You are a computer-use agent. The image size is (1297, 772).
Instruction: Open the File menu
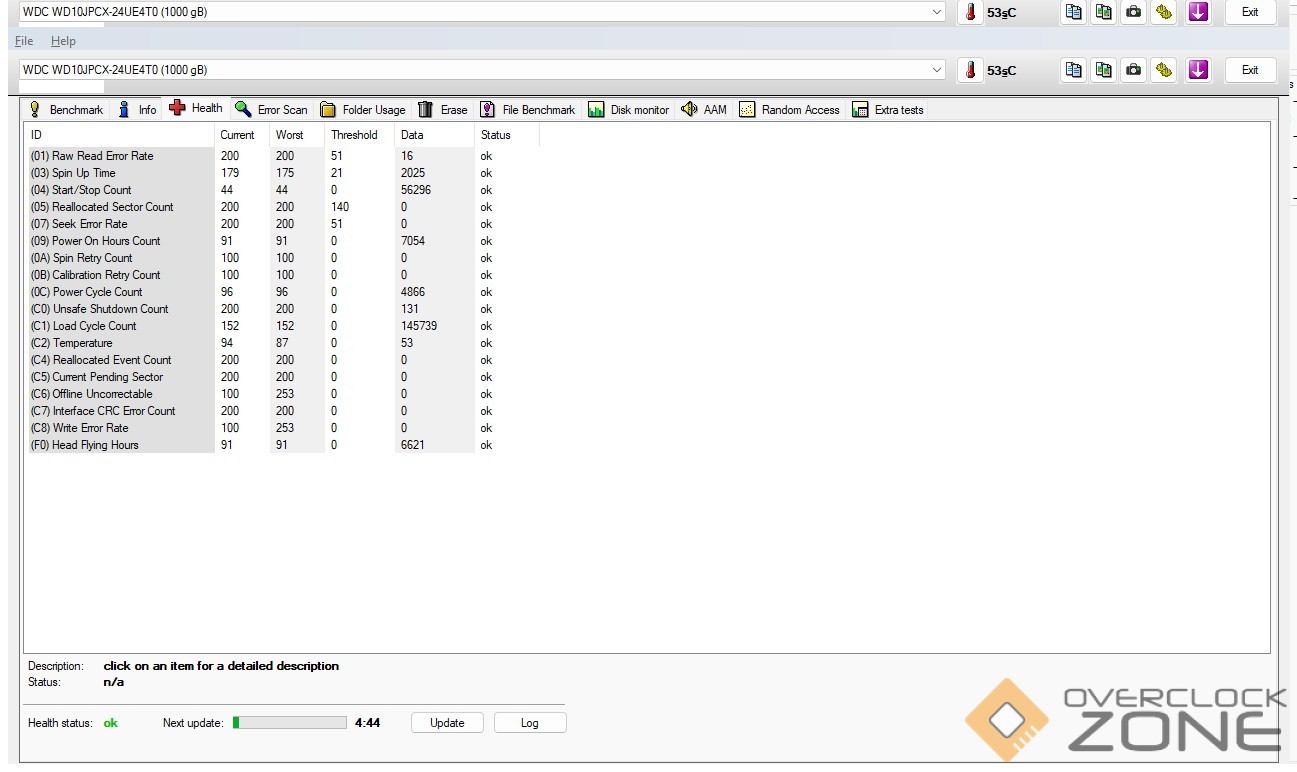point(24,41)
